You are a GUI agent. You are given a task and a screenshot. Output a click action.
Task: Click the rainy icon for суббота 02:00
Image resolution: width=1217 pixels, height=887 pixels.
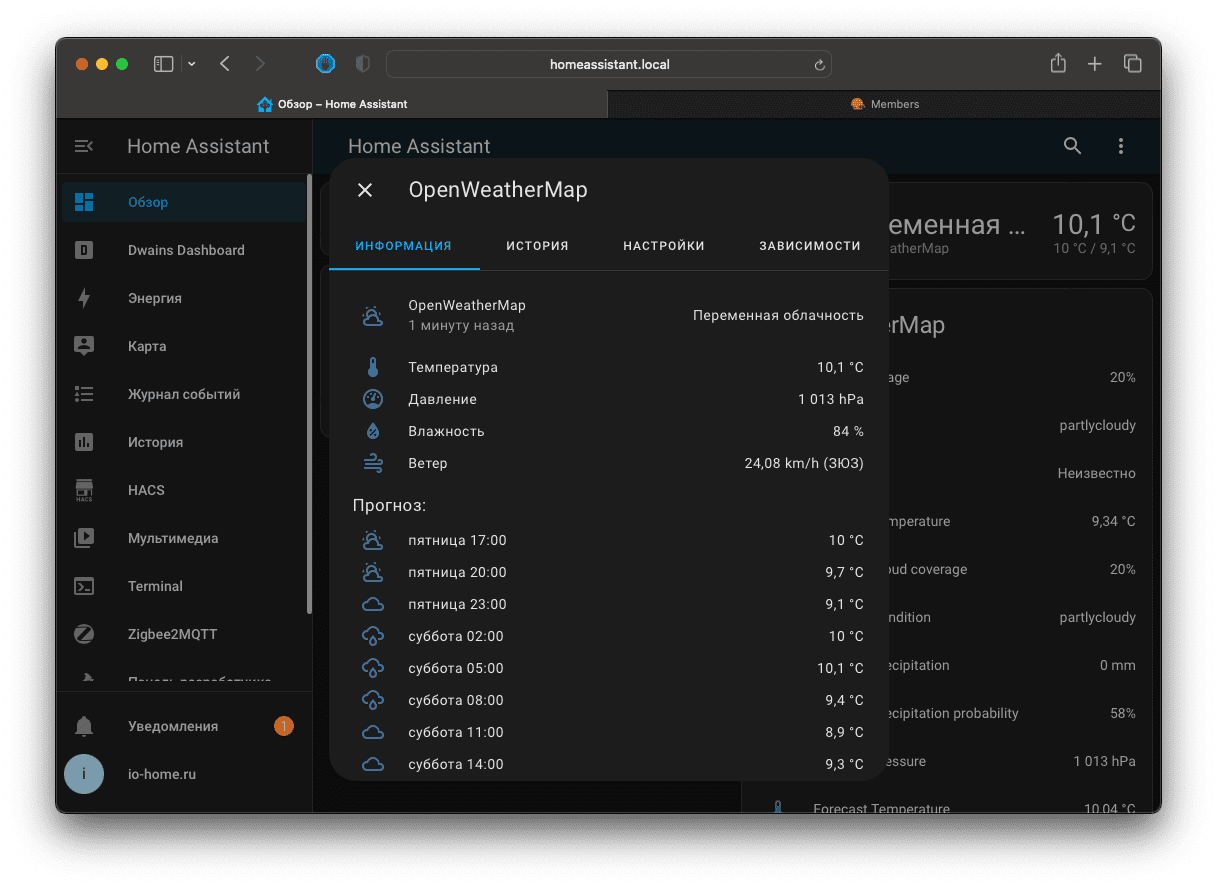click(x=372, y=636)
